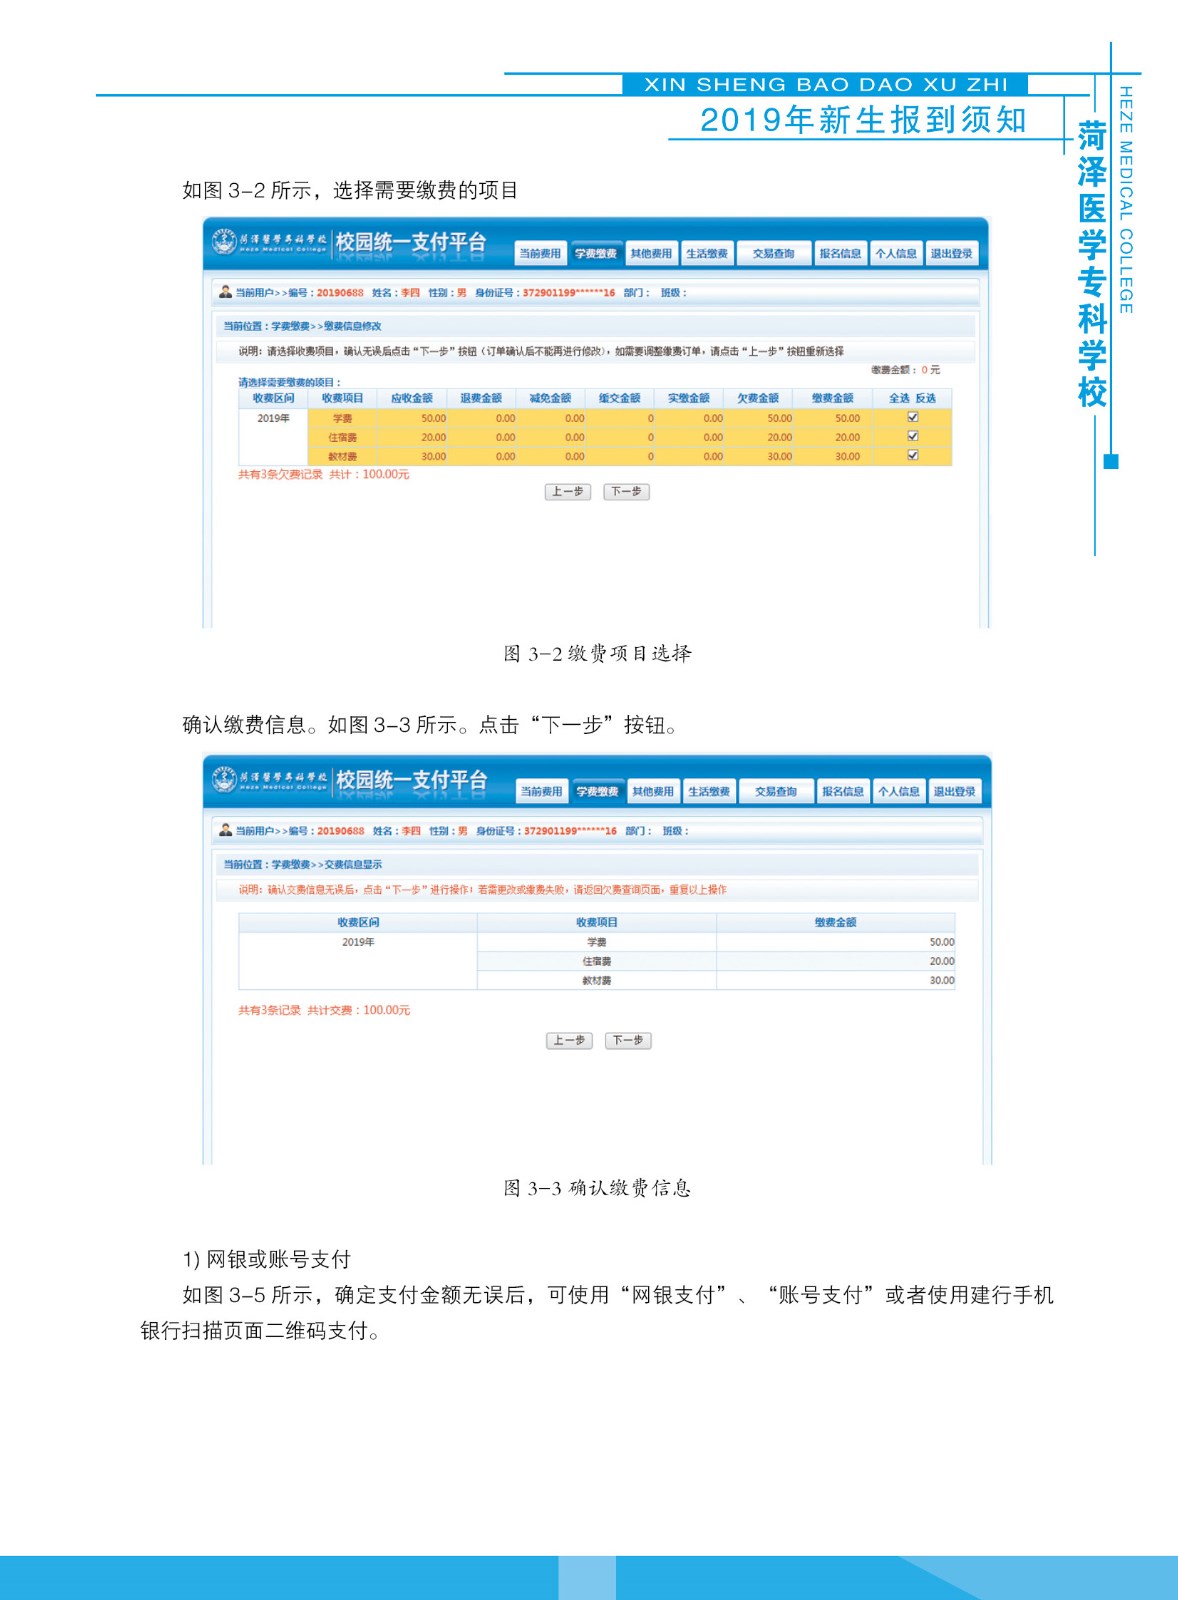This screenshot has width=1178, height=1600.
Task: Uncheck the 住宿费 row checkbox
Action: [x=912, y=436]
